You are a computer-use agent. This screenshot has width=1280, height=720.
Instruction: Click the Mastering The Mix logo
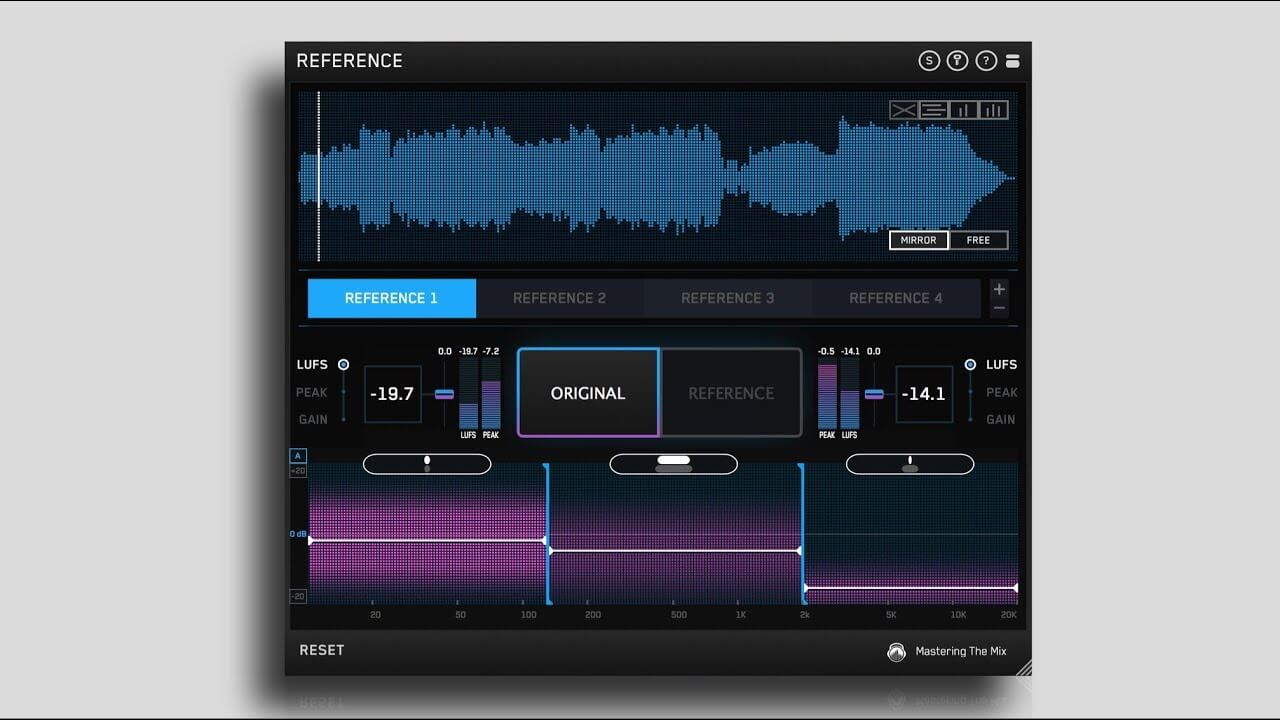pos(897,651)
